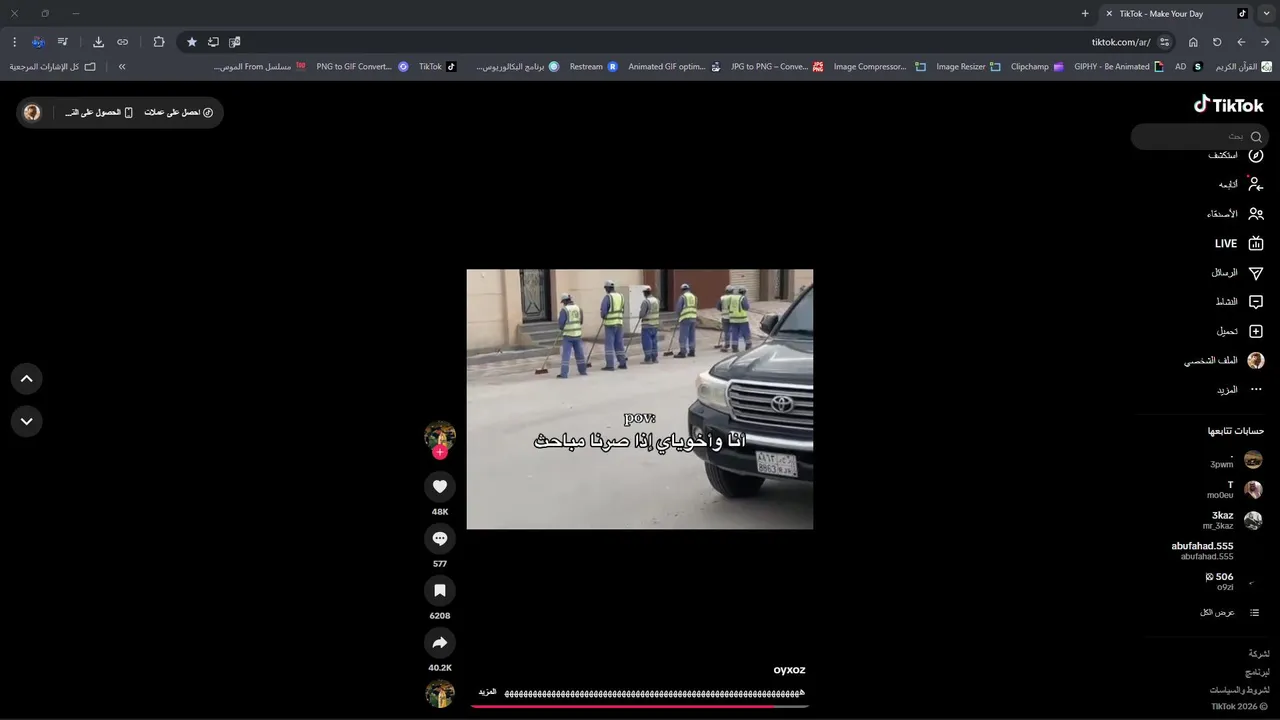The image size is (1280, 720).
Task: Open the Explore (استكشف) sidebar item
Action: click(x=1236, y=155)
